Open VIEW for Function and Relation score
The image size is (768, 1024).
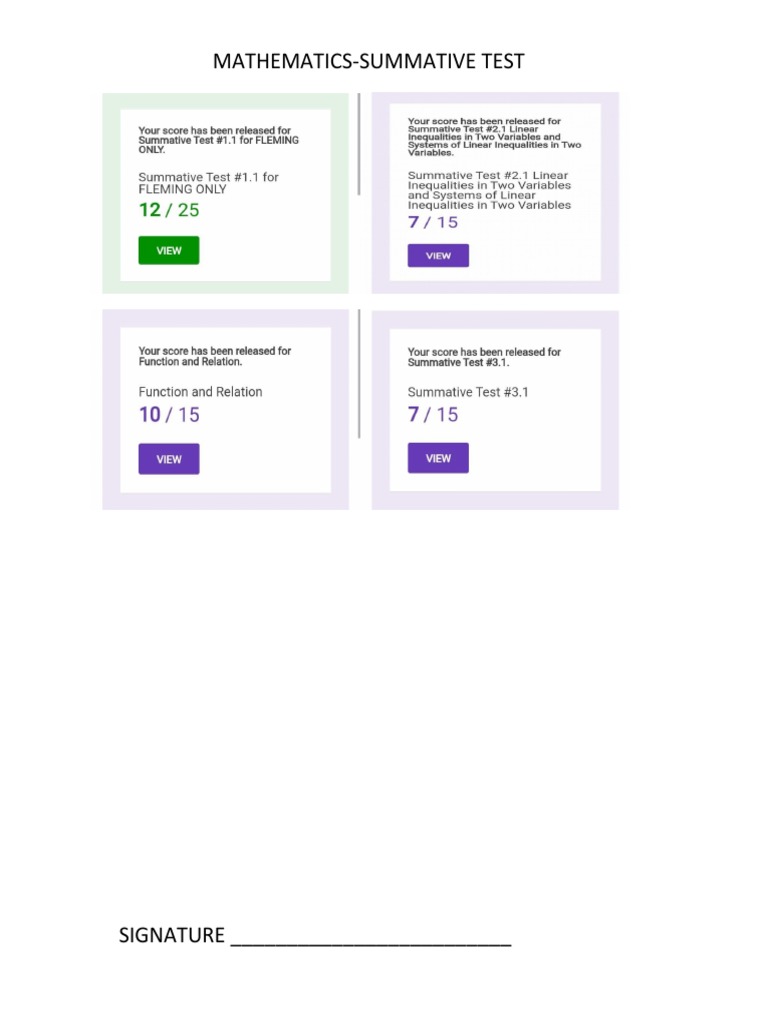pyautogui.click(x=168, y=459)
